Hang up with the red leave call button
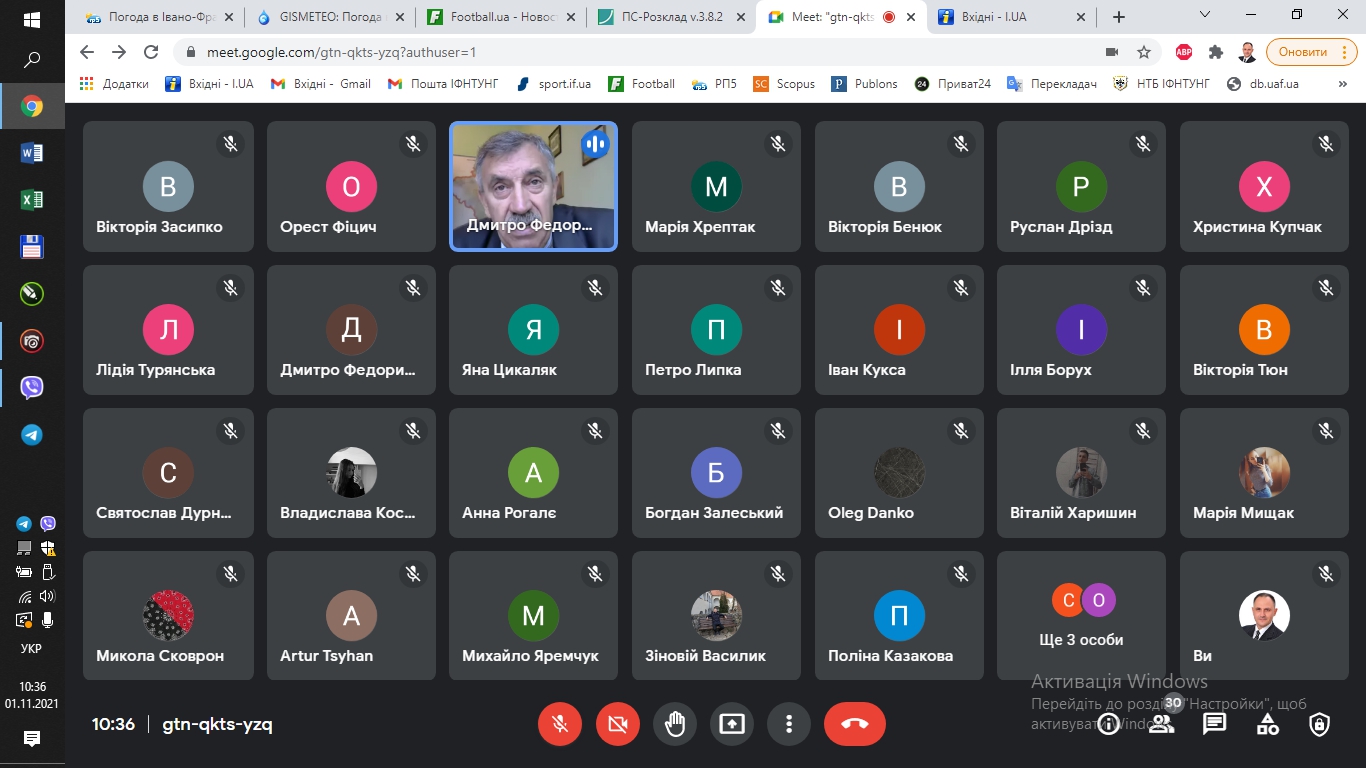 tap(854, 724)
